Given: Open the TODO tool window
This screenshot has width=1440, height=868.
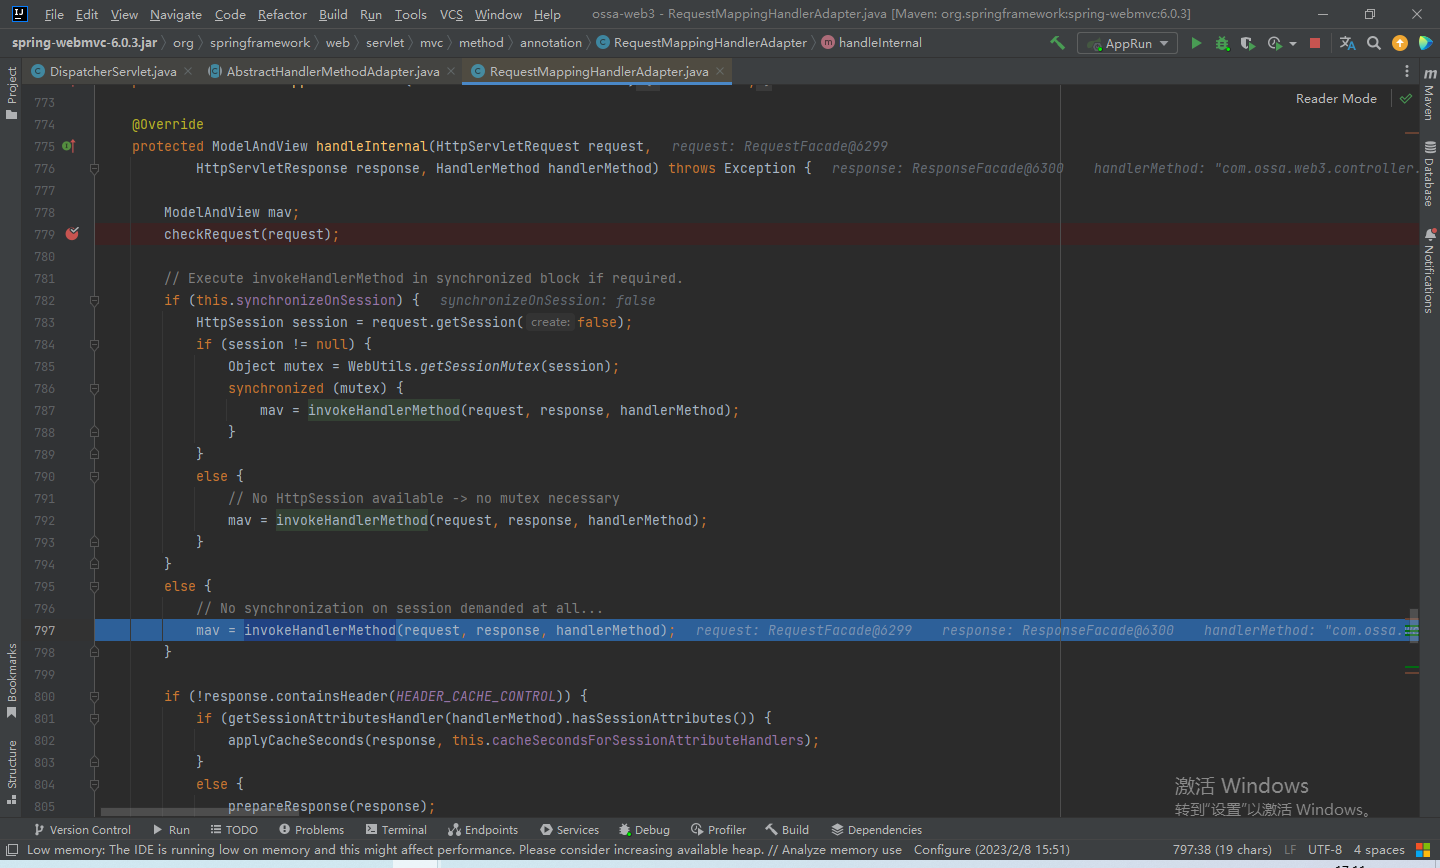Looking at the screenshot, I should coord(234,830).
